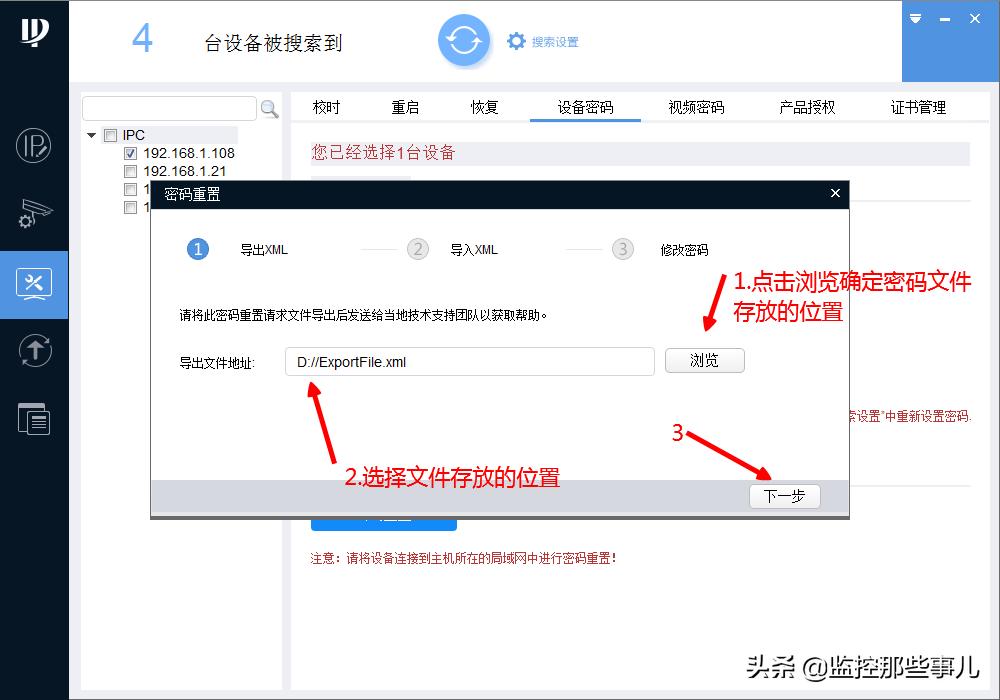Click the 浏览 button to choose location
Image resolution: width=1000 pixels, height=700 pixels.
[705, 361]
